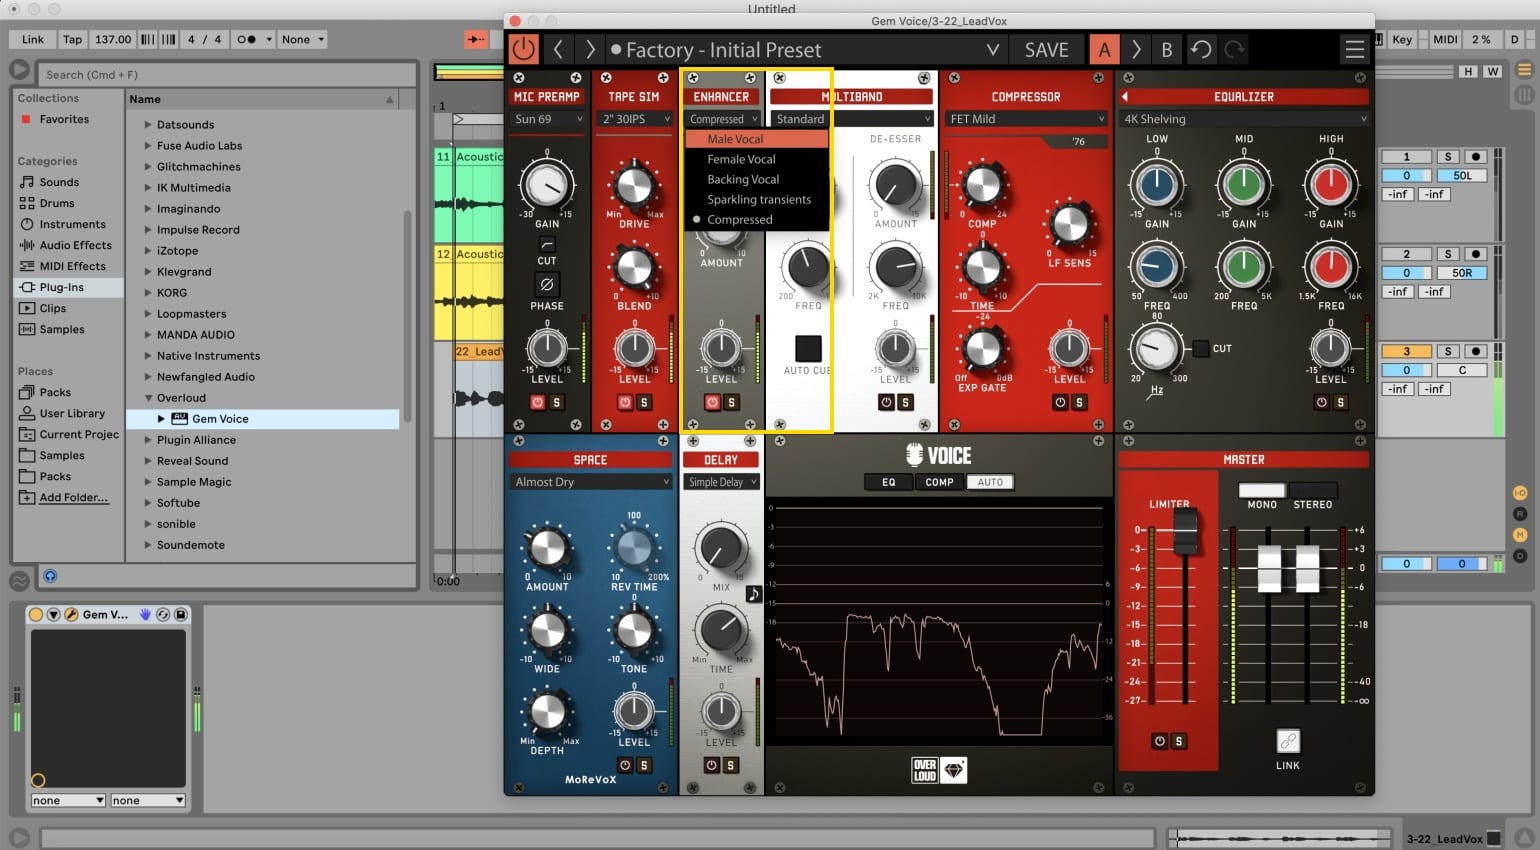Click the mic preamp low cut icon
The image size is (1540, 850).
click(x=547, y=244)
